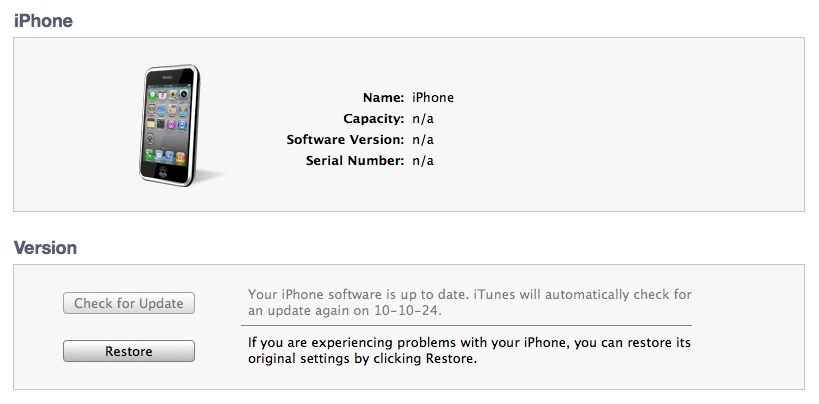
Task: Select the Capacity label
Action: (x=373, y=119)
